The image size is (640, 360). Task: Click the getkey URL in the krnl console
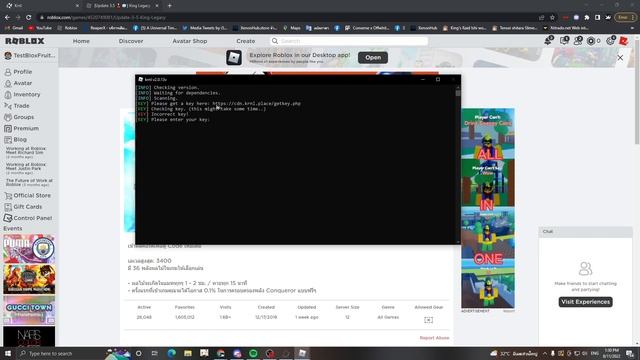point(256,104)
